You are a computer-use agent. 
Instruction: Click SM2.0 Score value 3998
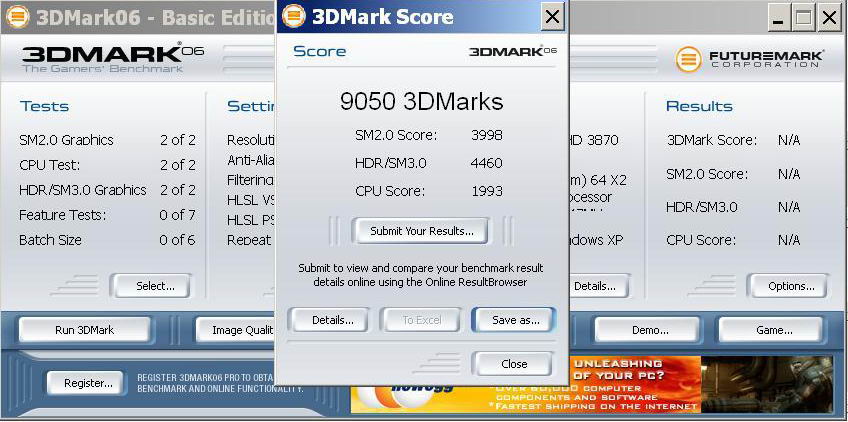(x=486, y=135)
